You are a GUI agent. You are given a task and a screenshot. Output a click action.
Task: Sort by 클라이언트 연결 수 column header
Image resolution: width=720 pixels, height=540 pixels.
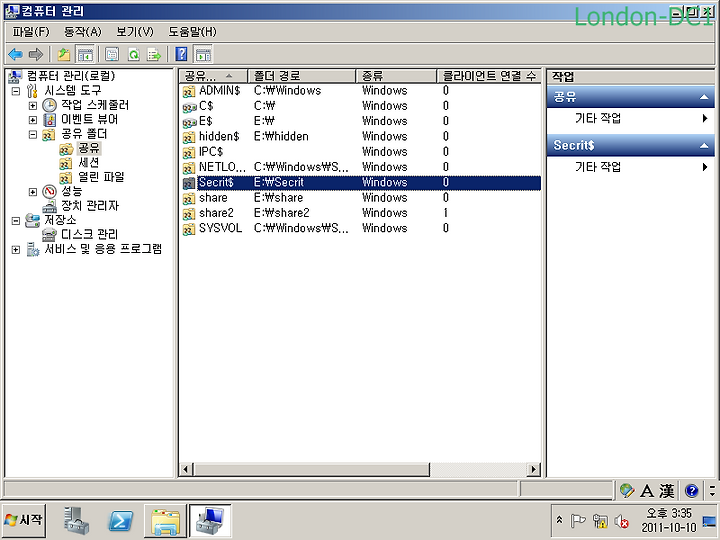(489, 76)
